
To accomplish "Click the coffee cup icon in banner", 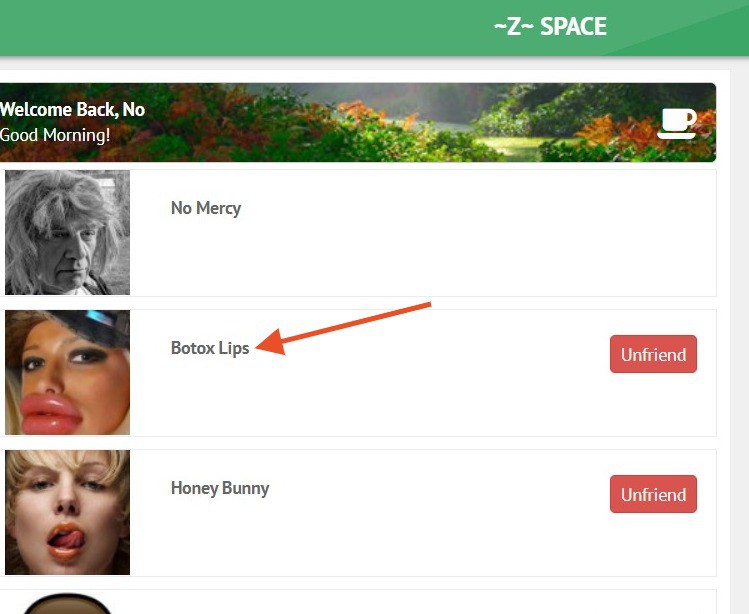I will pos(677,123).
